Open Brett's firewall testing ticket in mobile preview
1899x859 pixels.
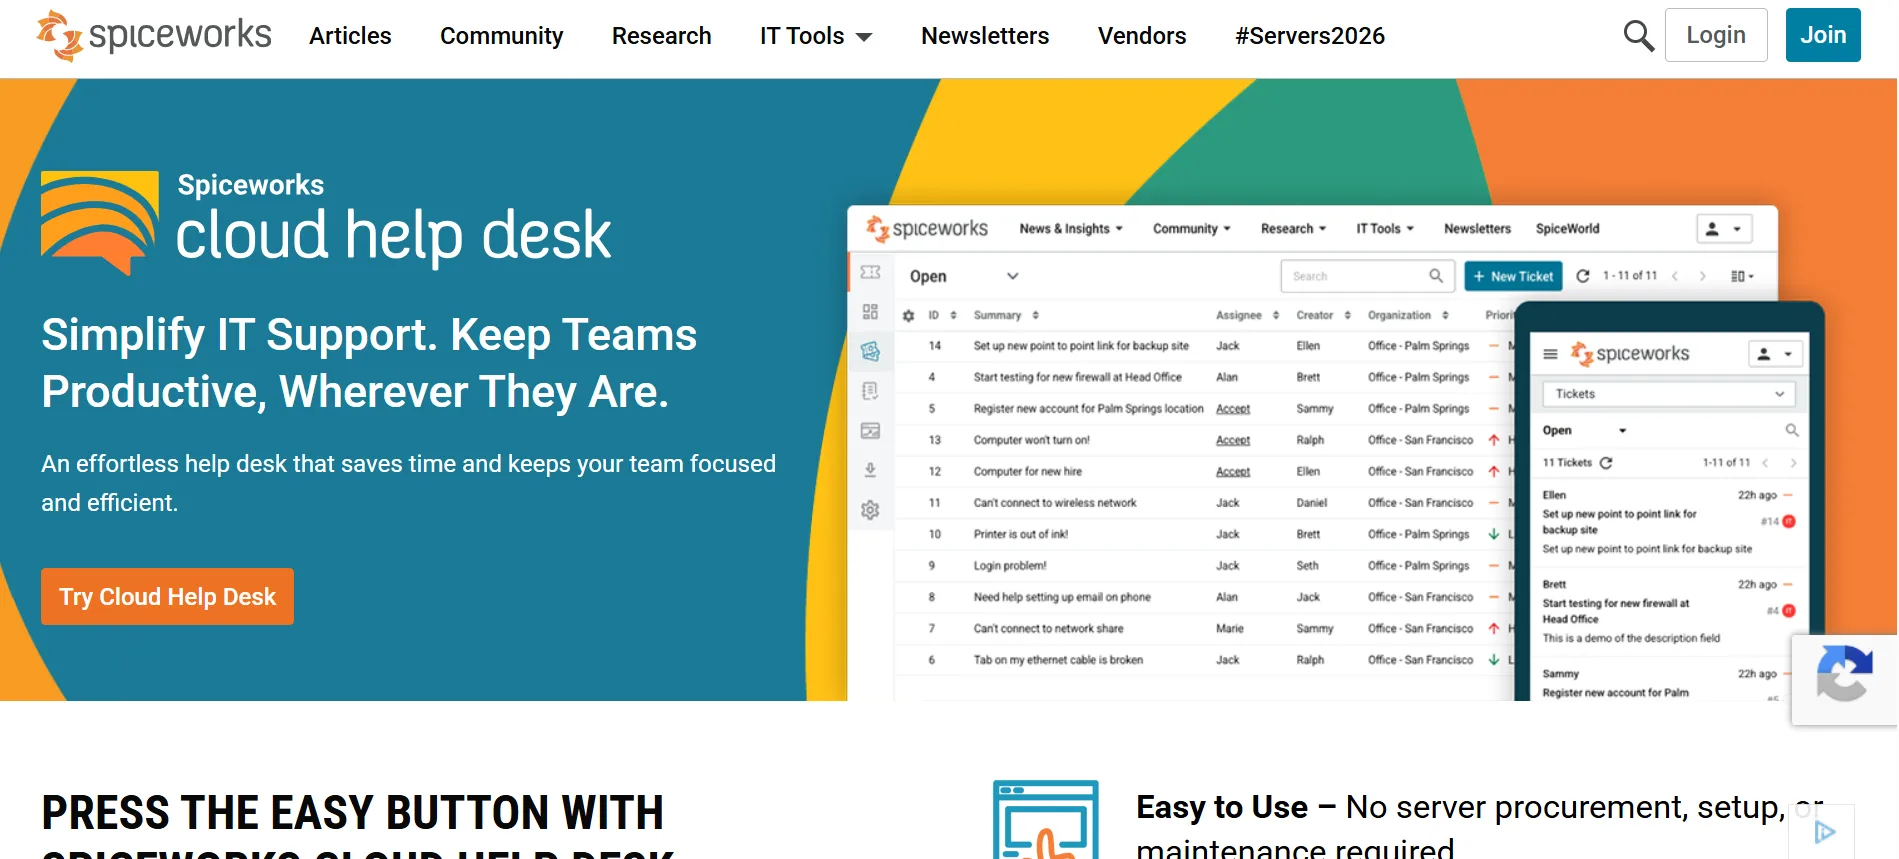[1669, 611]
